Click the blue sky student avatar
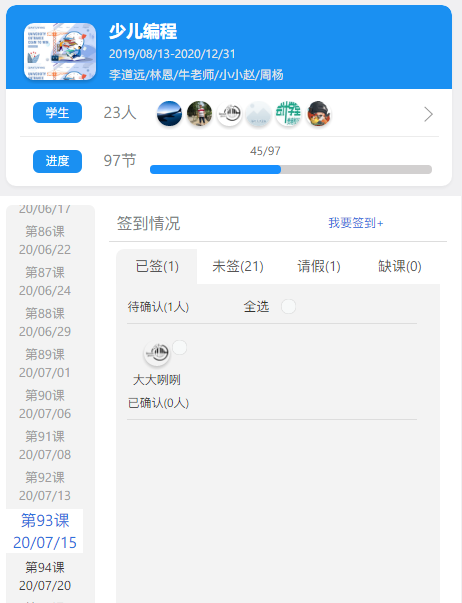The height and width of the screenshot is (603, 462). (169, 114)
